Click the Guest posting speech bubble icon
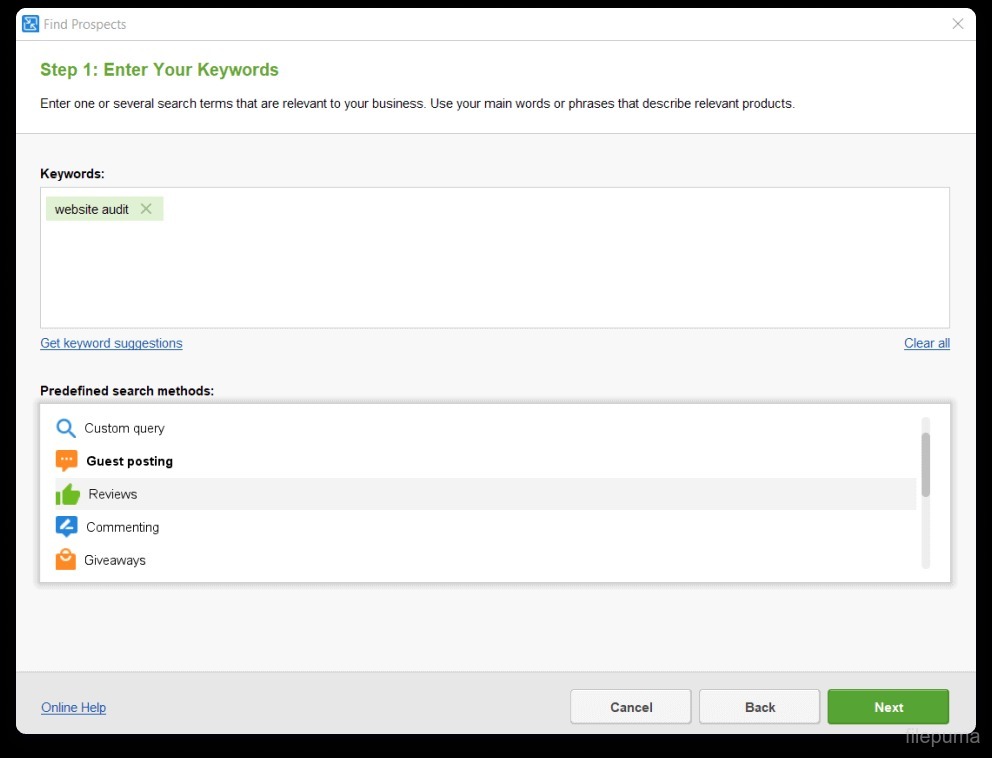The image size is (992, 758). [x=66, y=461]
